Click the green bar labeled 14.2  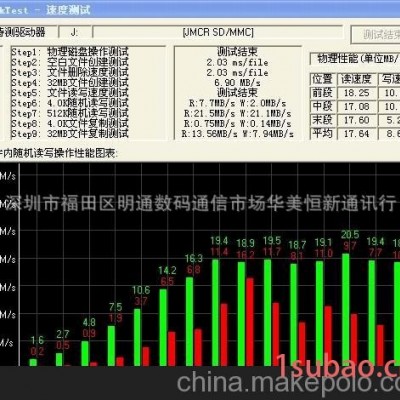[163, 327]
